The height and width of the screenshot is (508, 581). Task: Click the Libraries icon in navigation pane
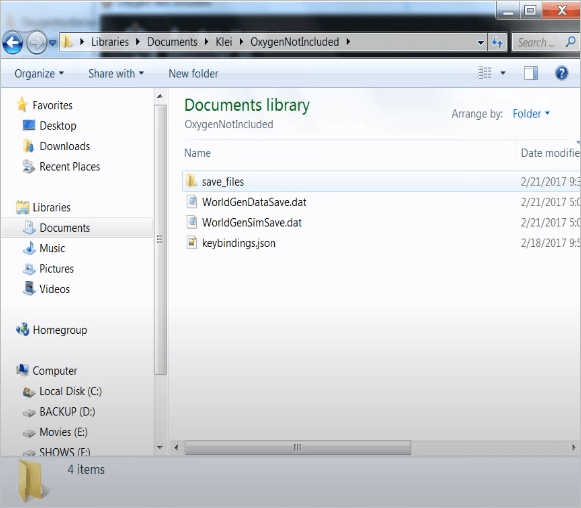tap(23, 207)
